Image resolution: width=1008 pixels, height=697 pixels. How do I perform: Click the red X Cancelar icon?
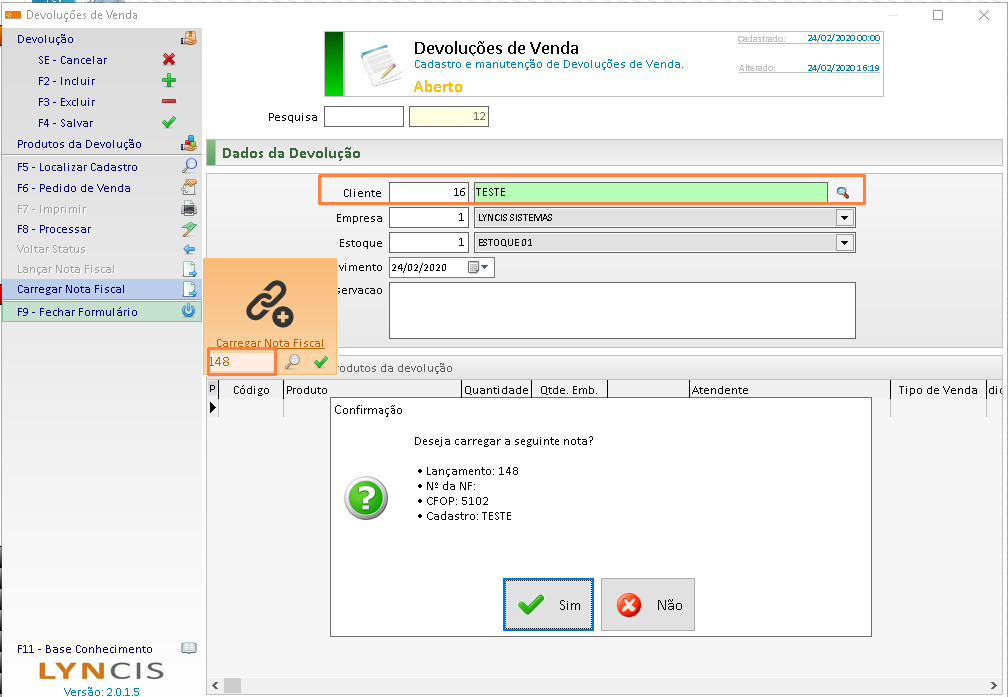pyautogui.click(x=169, y=60)
